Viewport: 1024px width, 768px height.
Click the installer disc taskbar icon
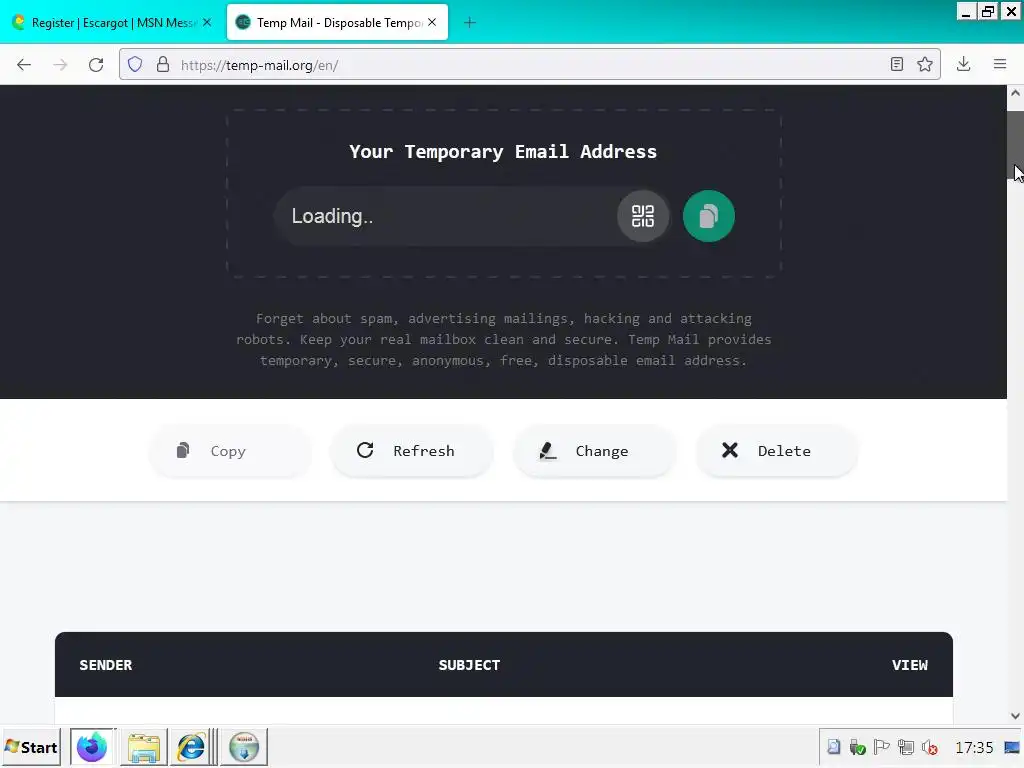[244, 747]
